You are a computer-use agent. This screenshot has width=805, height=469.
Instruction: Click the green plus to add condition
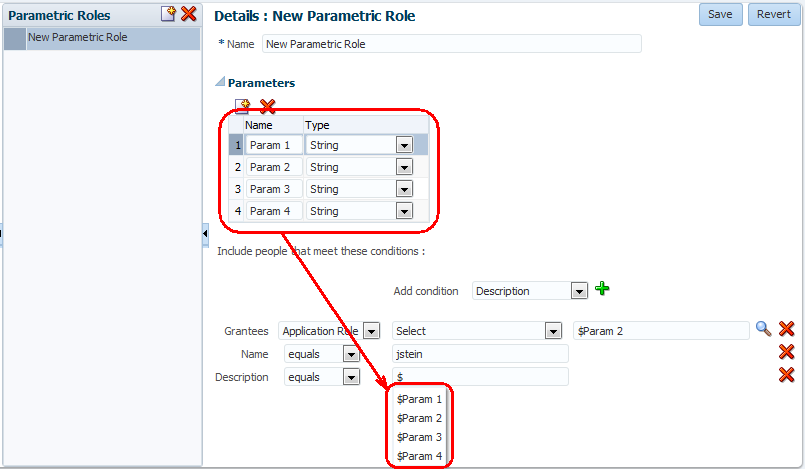[x=602, y=289]
